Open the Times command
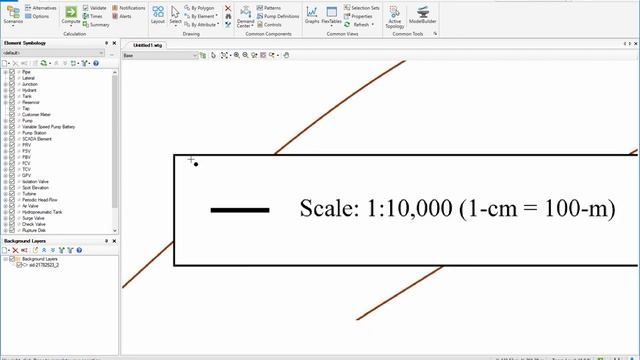This screenshot has width=640, height=360. 92,16
